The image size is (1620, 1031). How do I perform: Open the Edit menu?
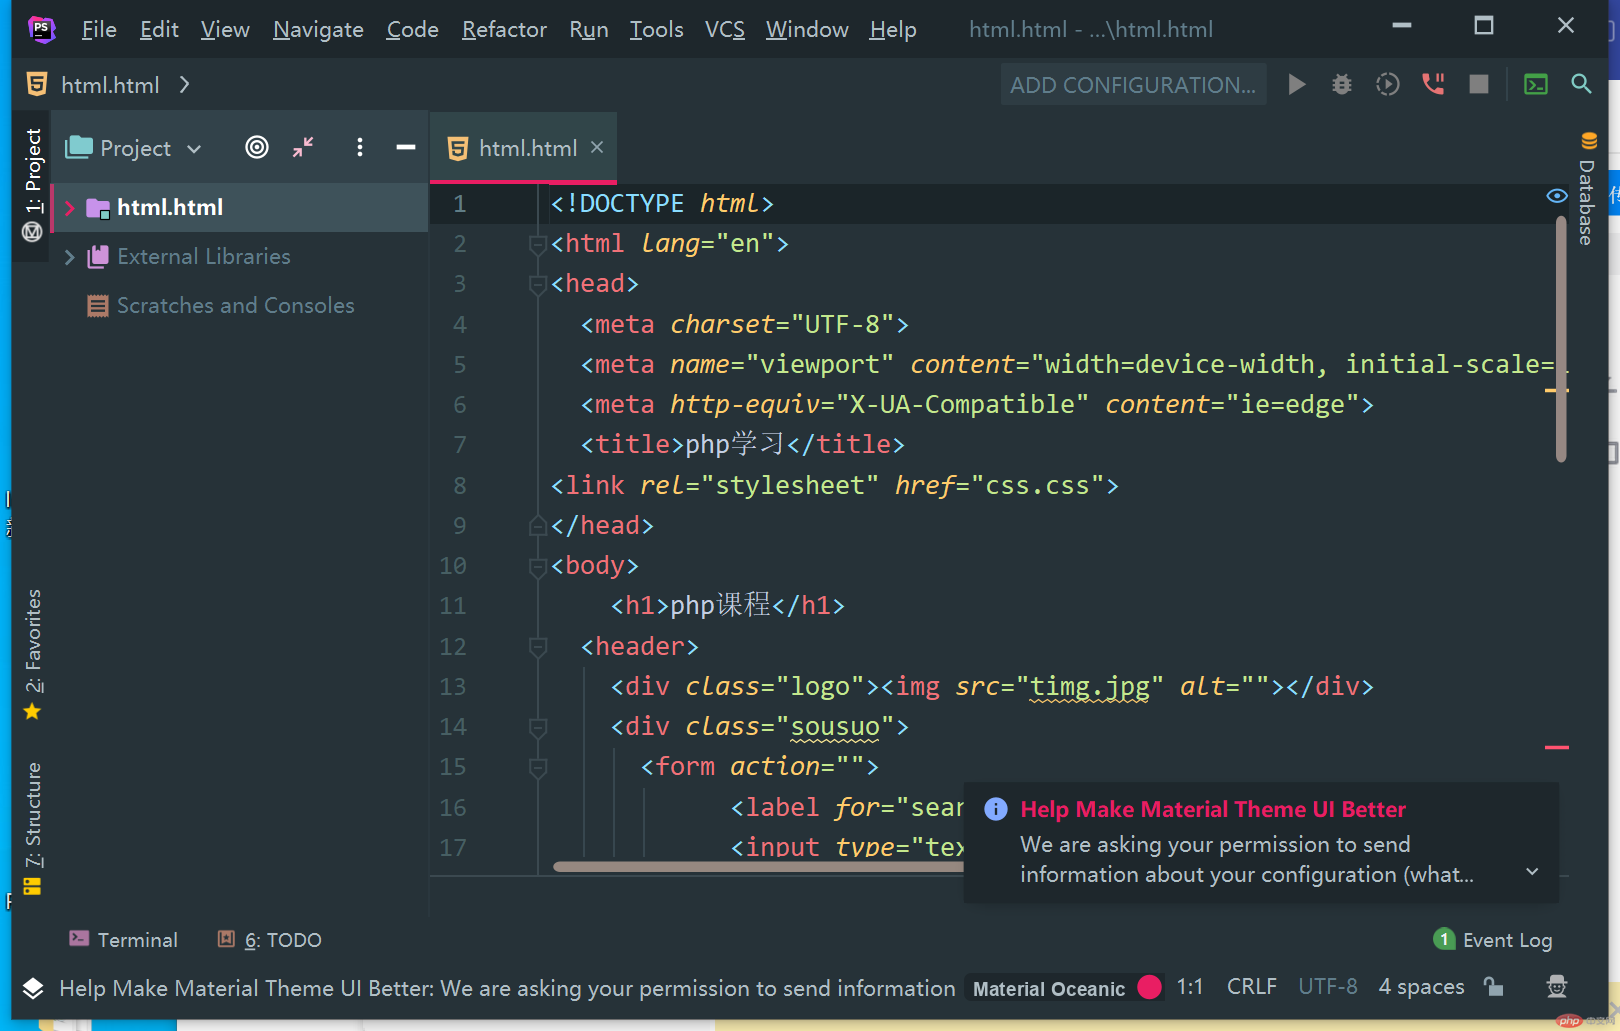[159, 30]
